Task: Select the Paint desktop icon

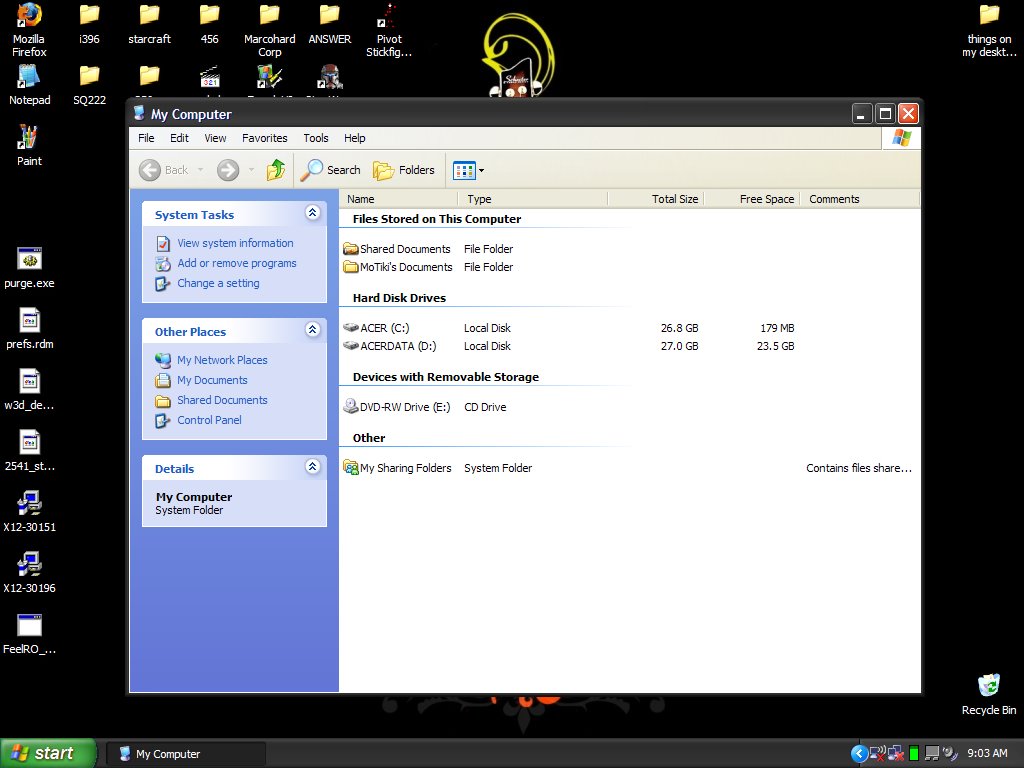Action: [29, 146]
